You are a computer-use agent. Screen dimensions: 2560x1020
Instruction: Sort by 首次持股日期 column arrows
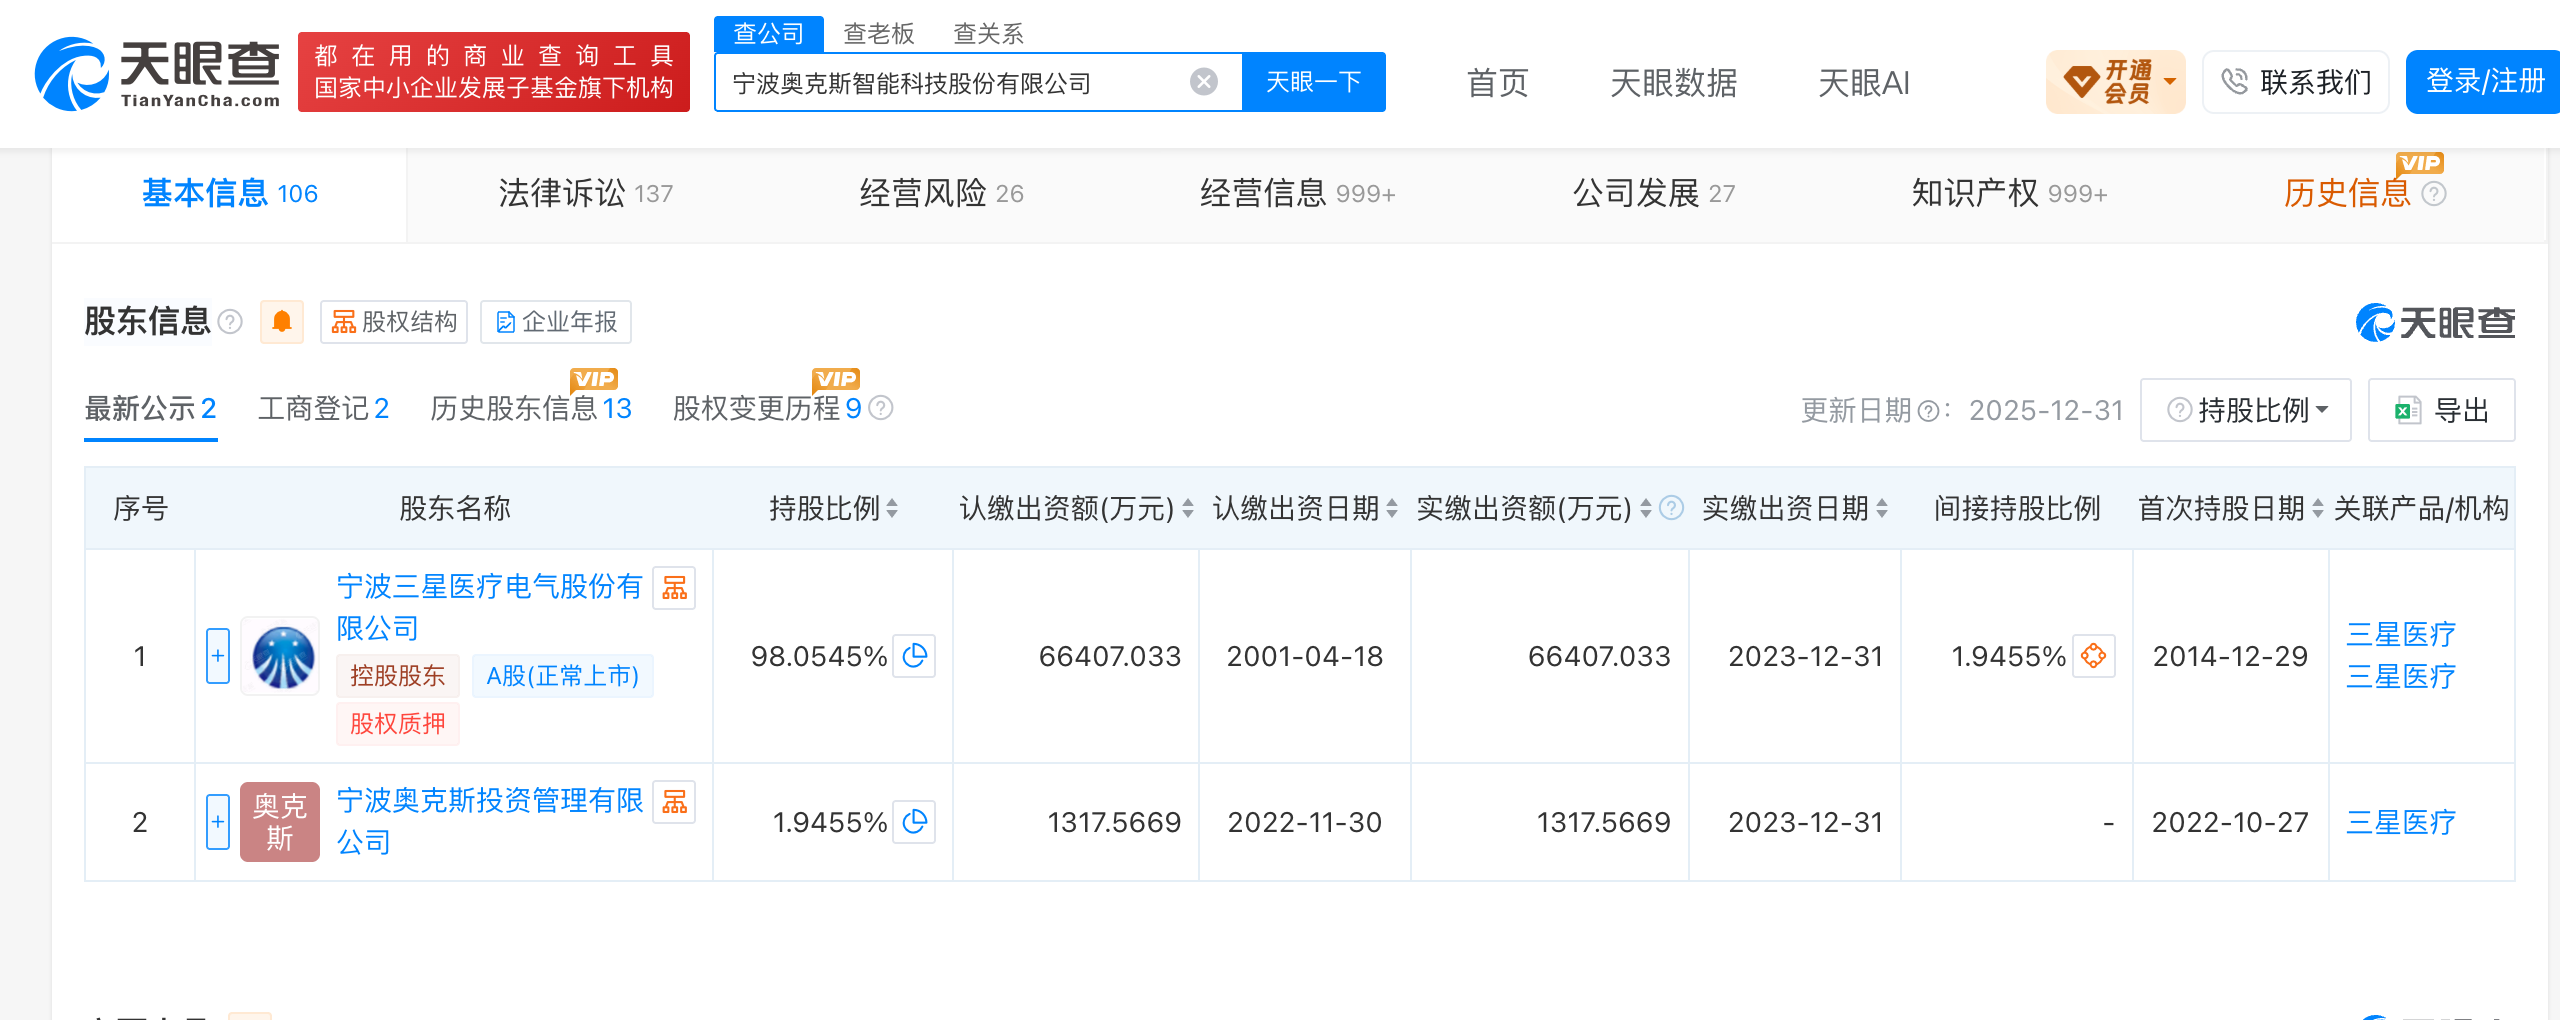coord(2318,509)
